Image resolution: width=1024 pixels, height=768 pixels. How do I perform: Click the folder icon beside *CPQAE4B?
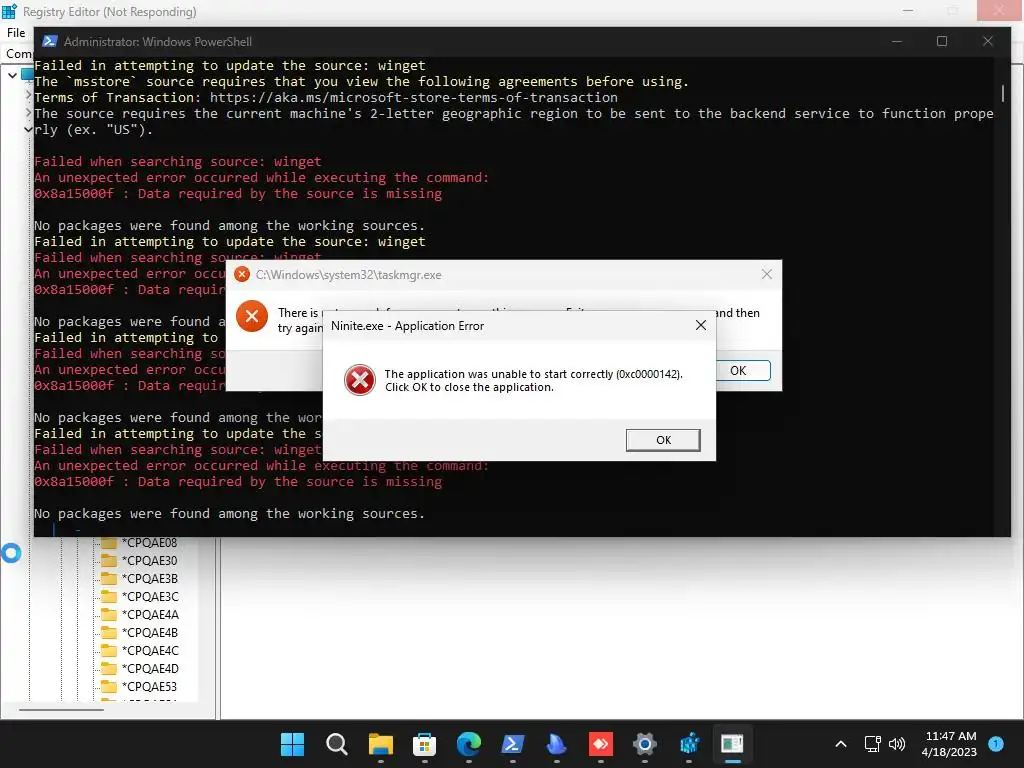point(108,632)
